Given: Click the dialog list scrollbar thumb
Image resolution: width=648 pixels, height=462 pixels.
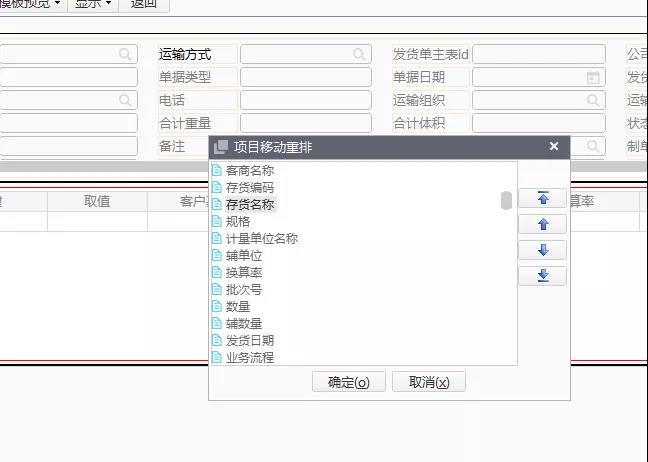Looking at the screenshot, I should pos(507,200).
